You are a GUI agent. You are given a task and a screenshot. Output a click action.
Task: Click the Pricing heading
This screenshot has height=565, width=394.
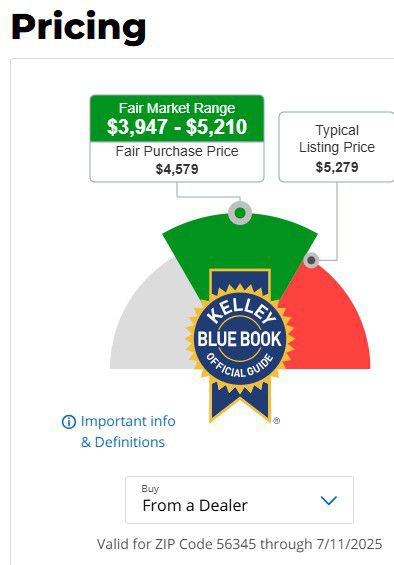(79, 28)
